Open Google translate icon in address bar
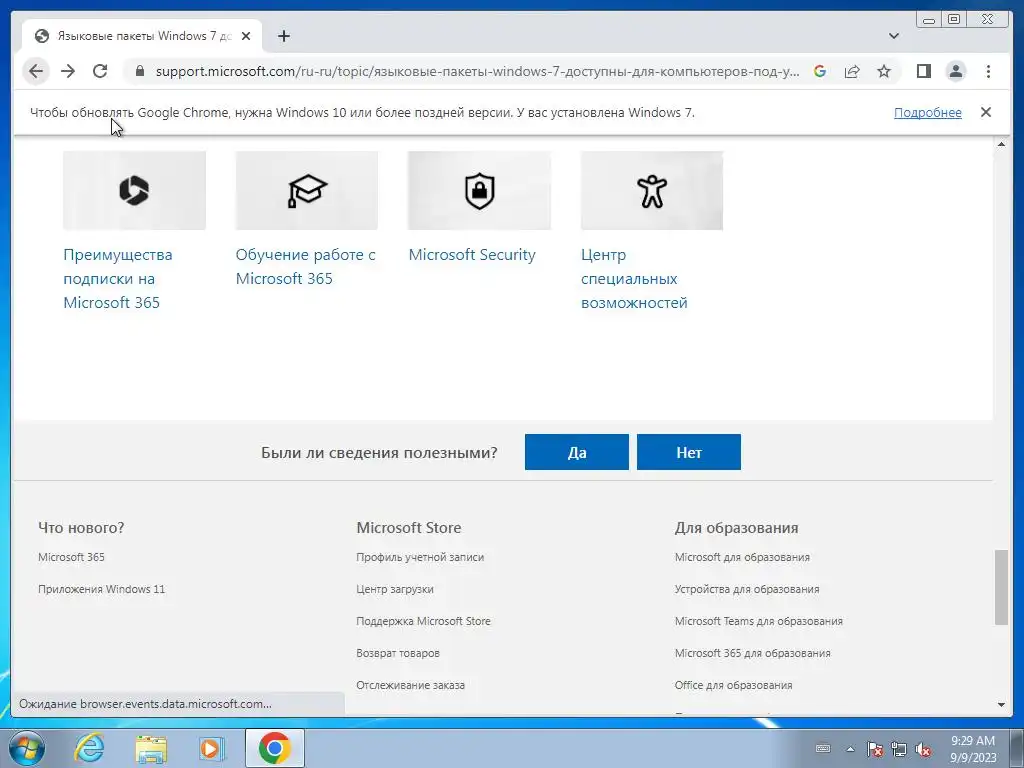The image size is (1024, 768). [x=820, y=71]
